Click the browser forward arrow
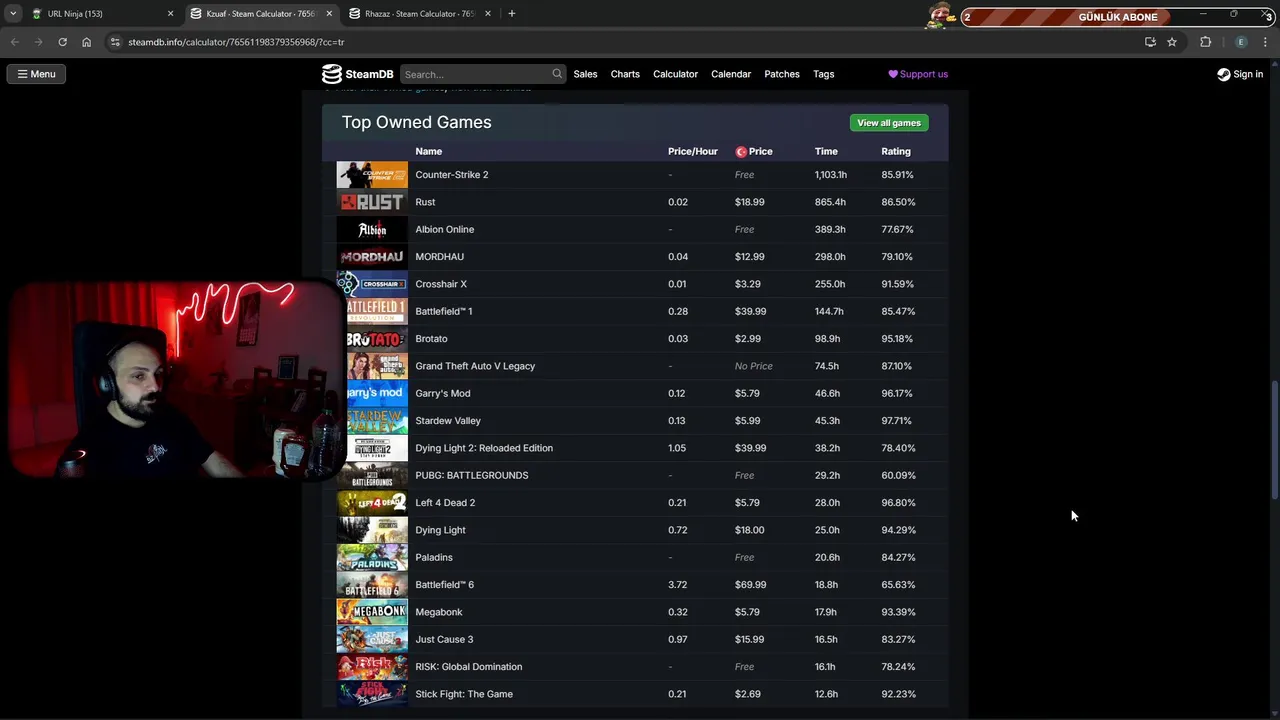The width and height of the screenshot is (1280, 720). click(x=38, y=42)
